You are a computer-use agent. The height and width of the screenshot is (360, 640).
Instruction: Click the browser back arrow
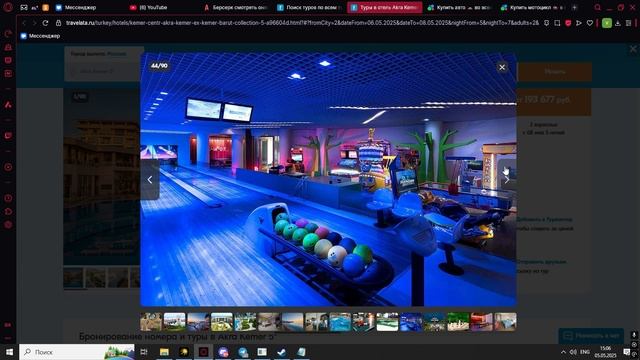click(x=24, y=23)
